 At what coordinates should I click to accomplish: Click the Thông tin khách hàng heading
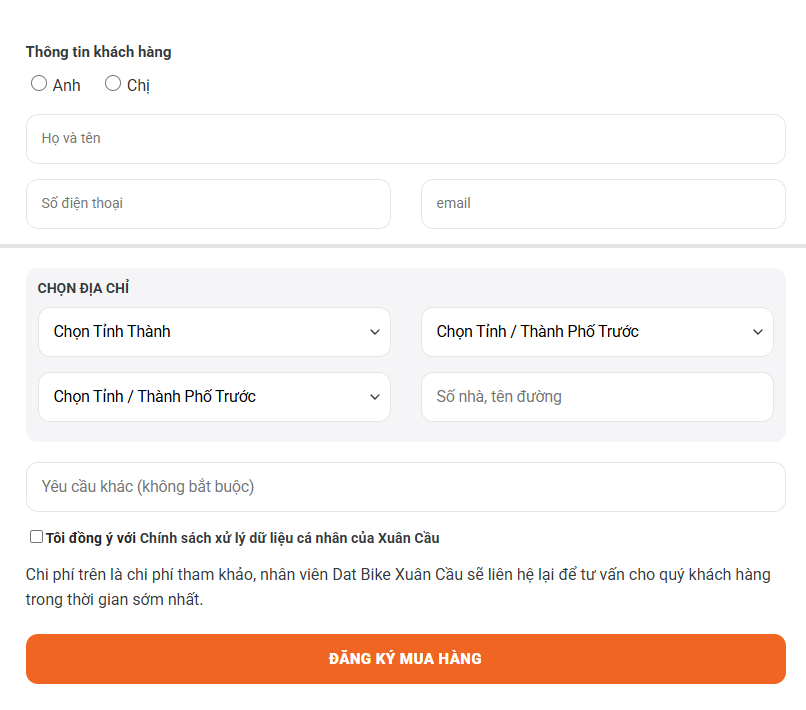click(x=98, y=52)
